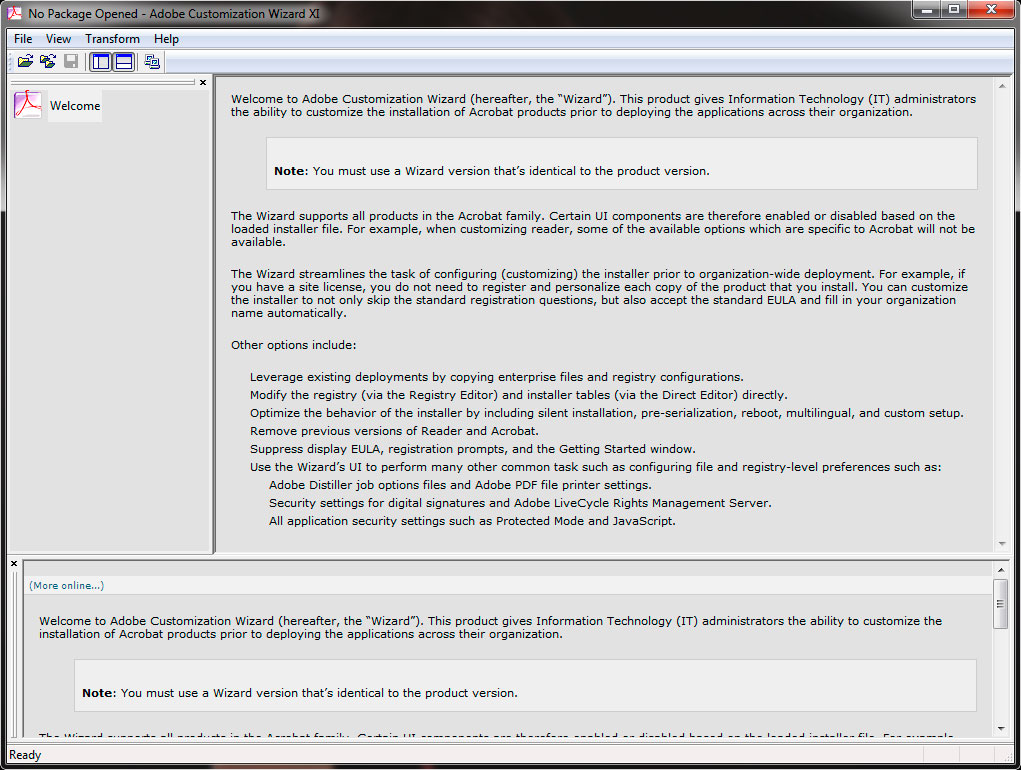The width and height of the screenshot is (1021, 770).
Task: Open the File menu
Action: tap(23, 39)
